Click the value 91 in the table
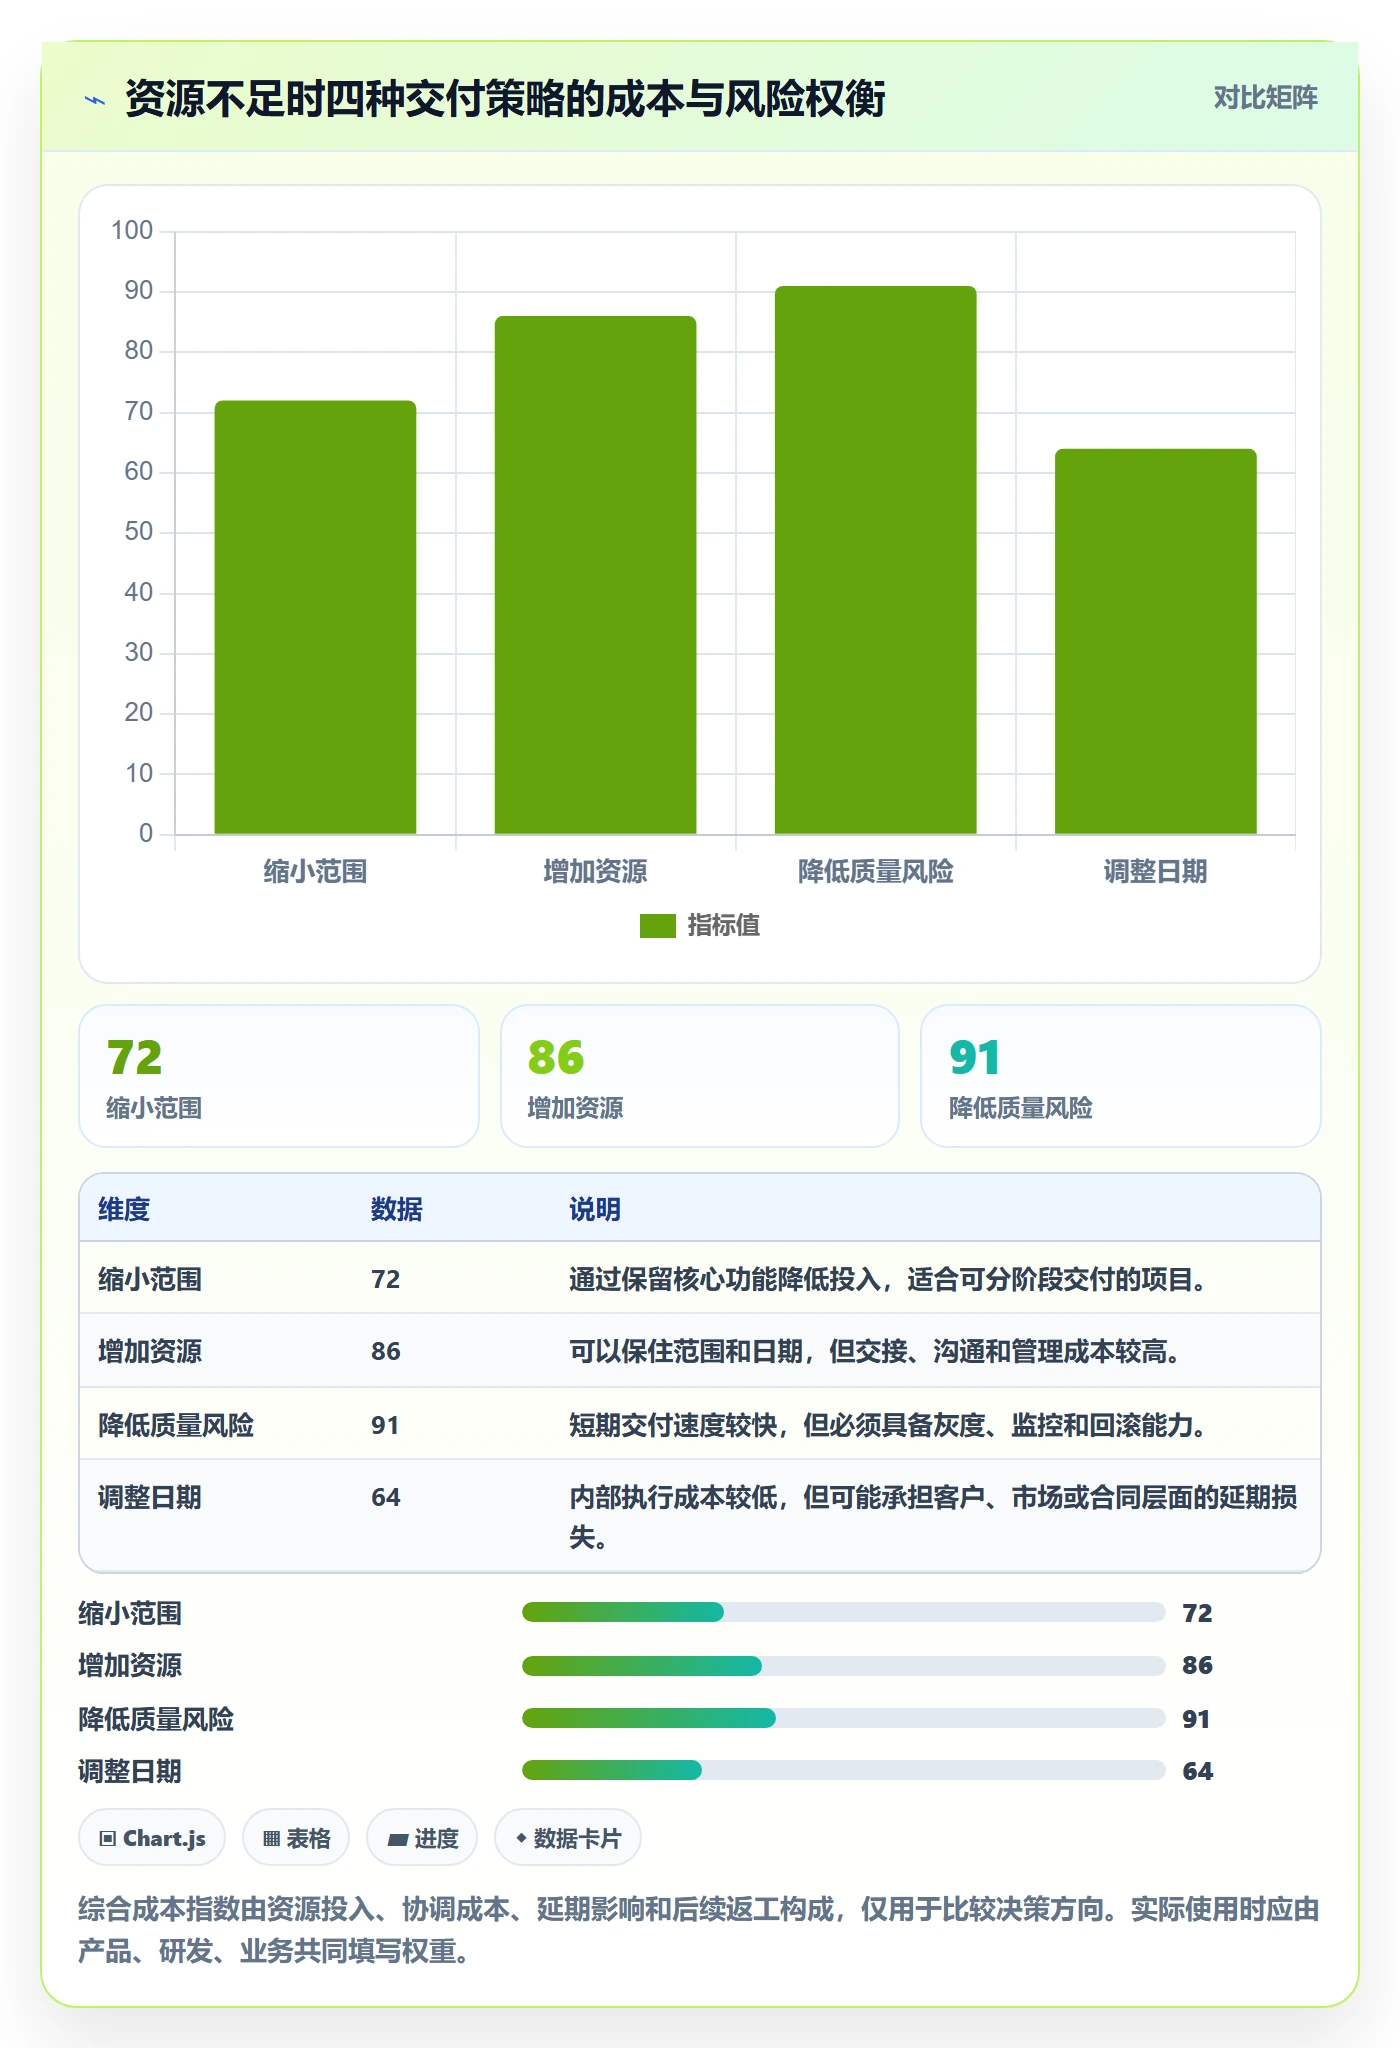The height and width of the screenshot is (2048, 1400). click(x=386, y=1425)
